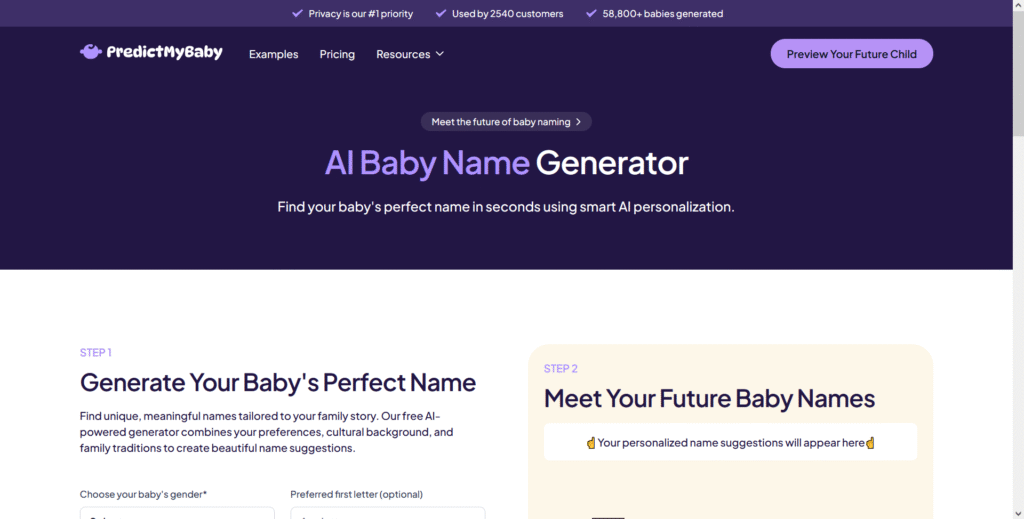The image size is (1024, 519).
Task: Open the Resources menu
Action: (409, 54)
